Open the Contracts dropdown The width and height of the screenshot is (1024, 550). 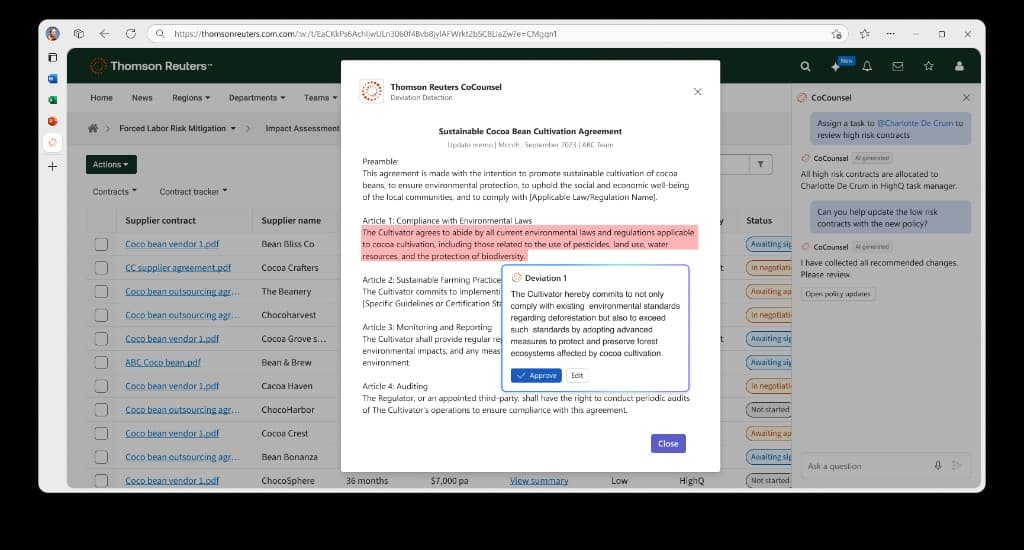(x=114, y=191)
